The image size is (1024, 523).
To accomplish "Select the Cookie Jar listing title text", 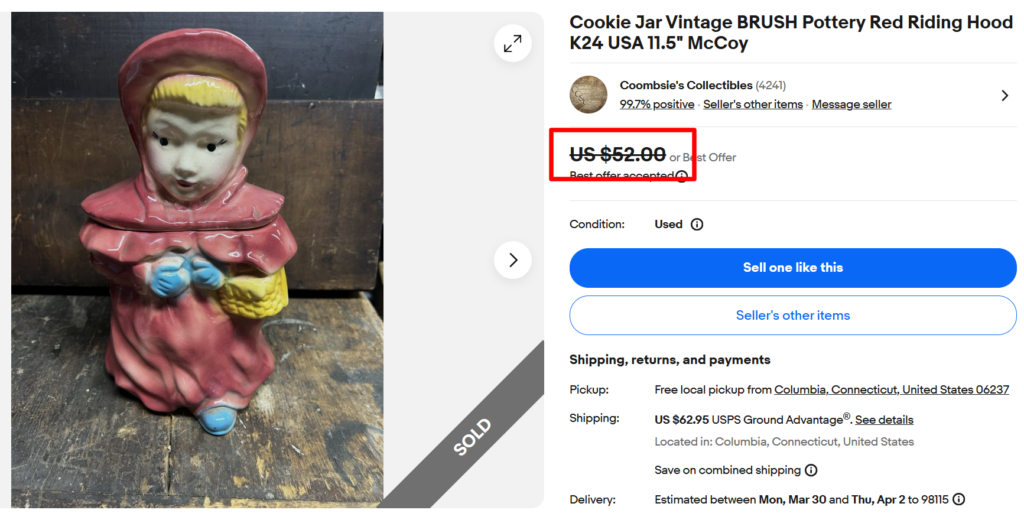I will (x=791, y=33).
